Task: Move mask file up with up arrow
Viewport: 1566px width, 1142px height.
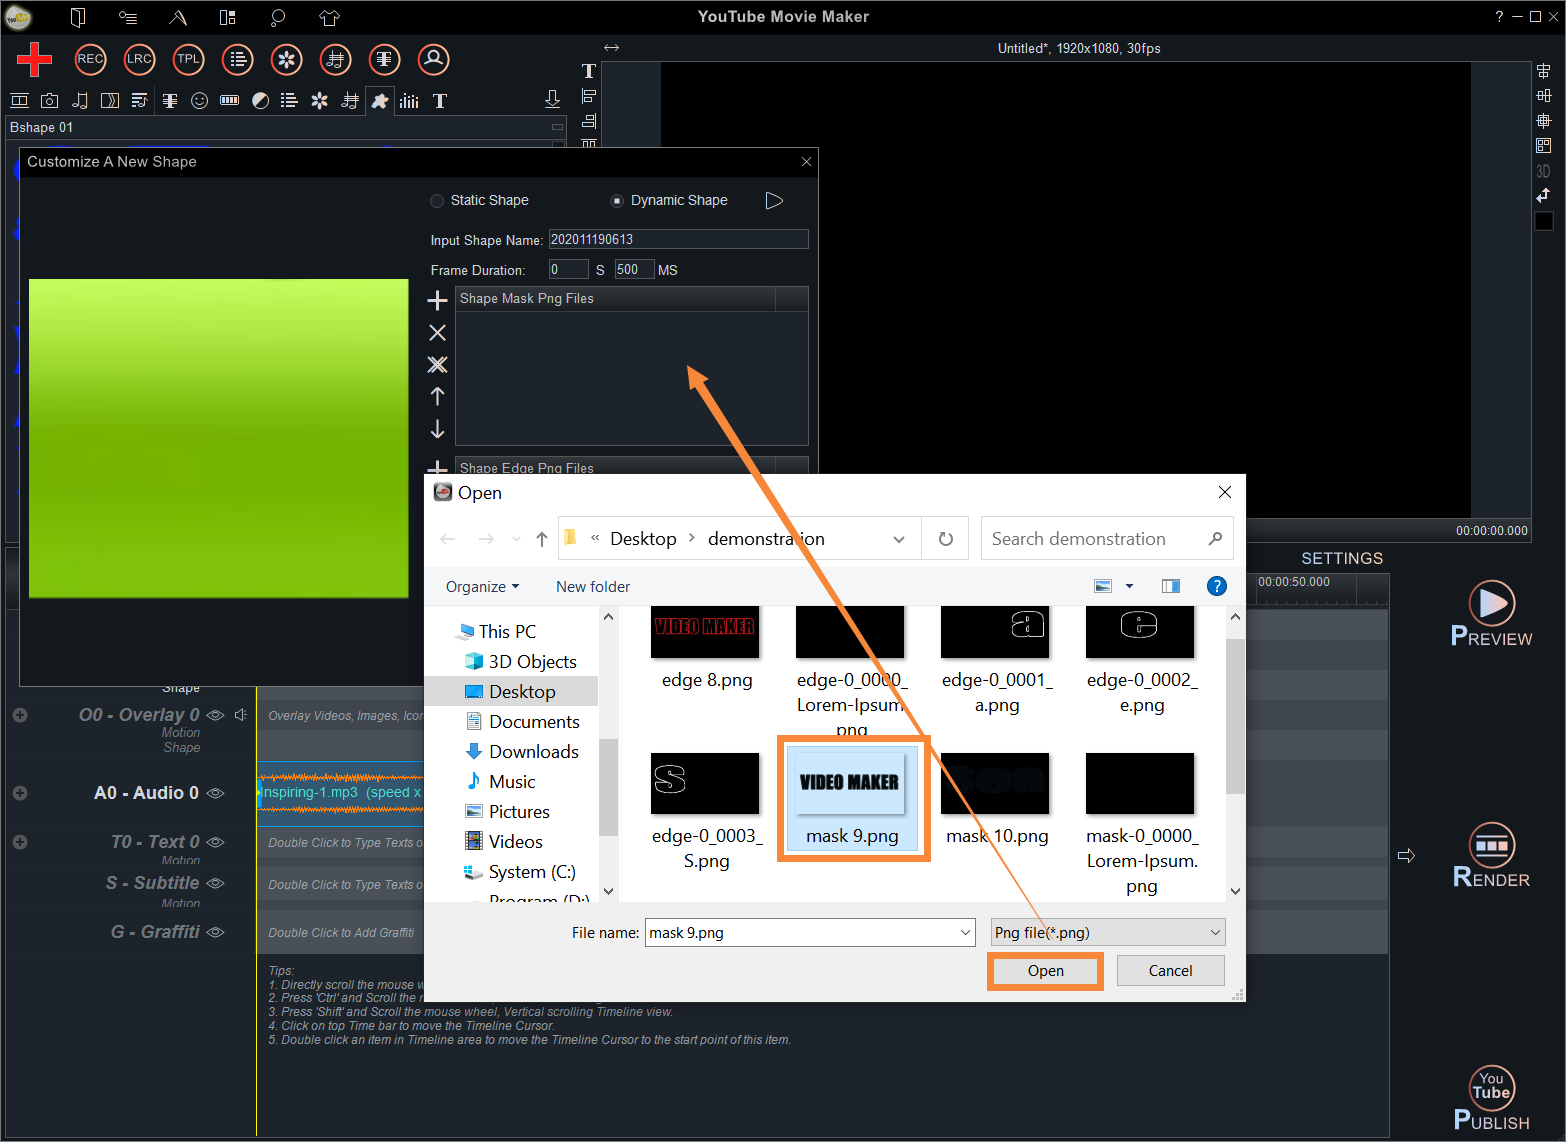Action: pyautogui.click(x=437, y=396)
